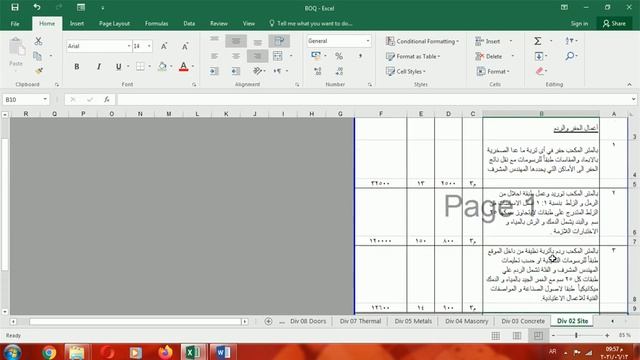The image size is (640, 360).
Task: Switch to the Div 03 Concrete sheet
Action: (523, 321)
